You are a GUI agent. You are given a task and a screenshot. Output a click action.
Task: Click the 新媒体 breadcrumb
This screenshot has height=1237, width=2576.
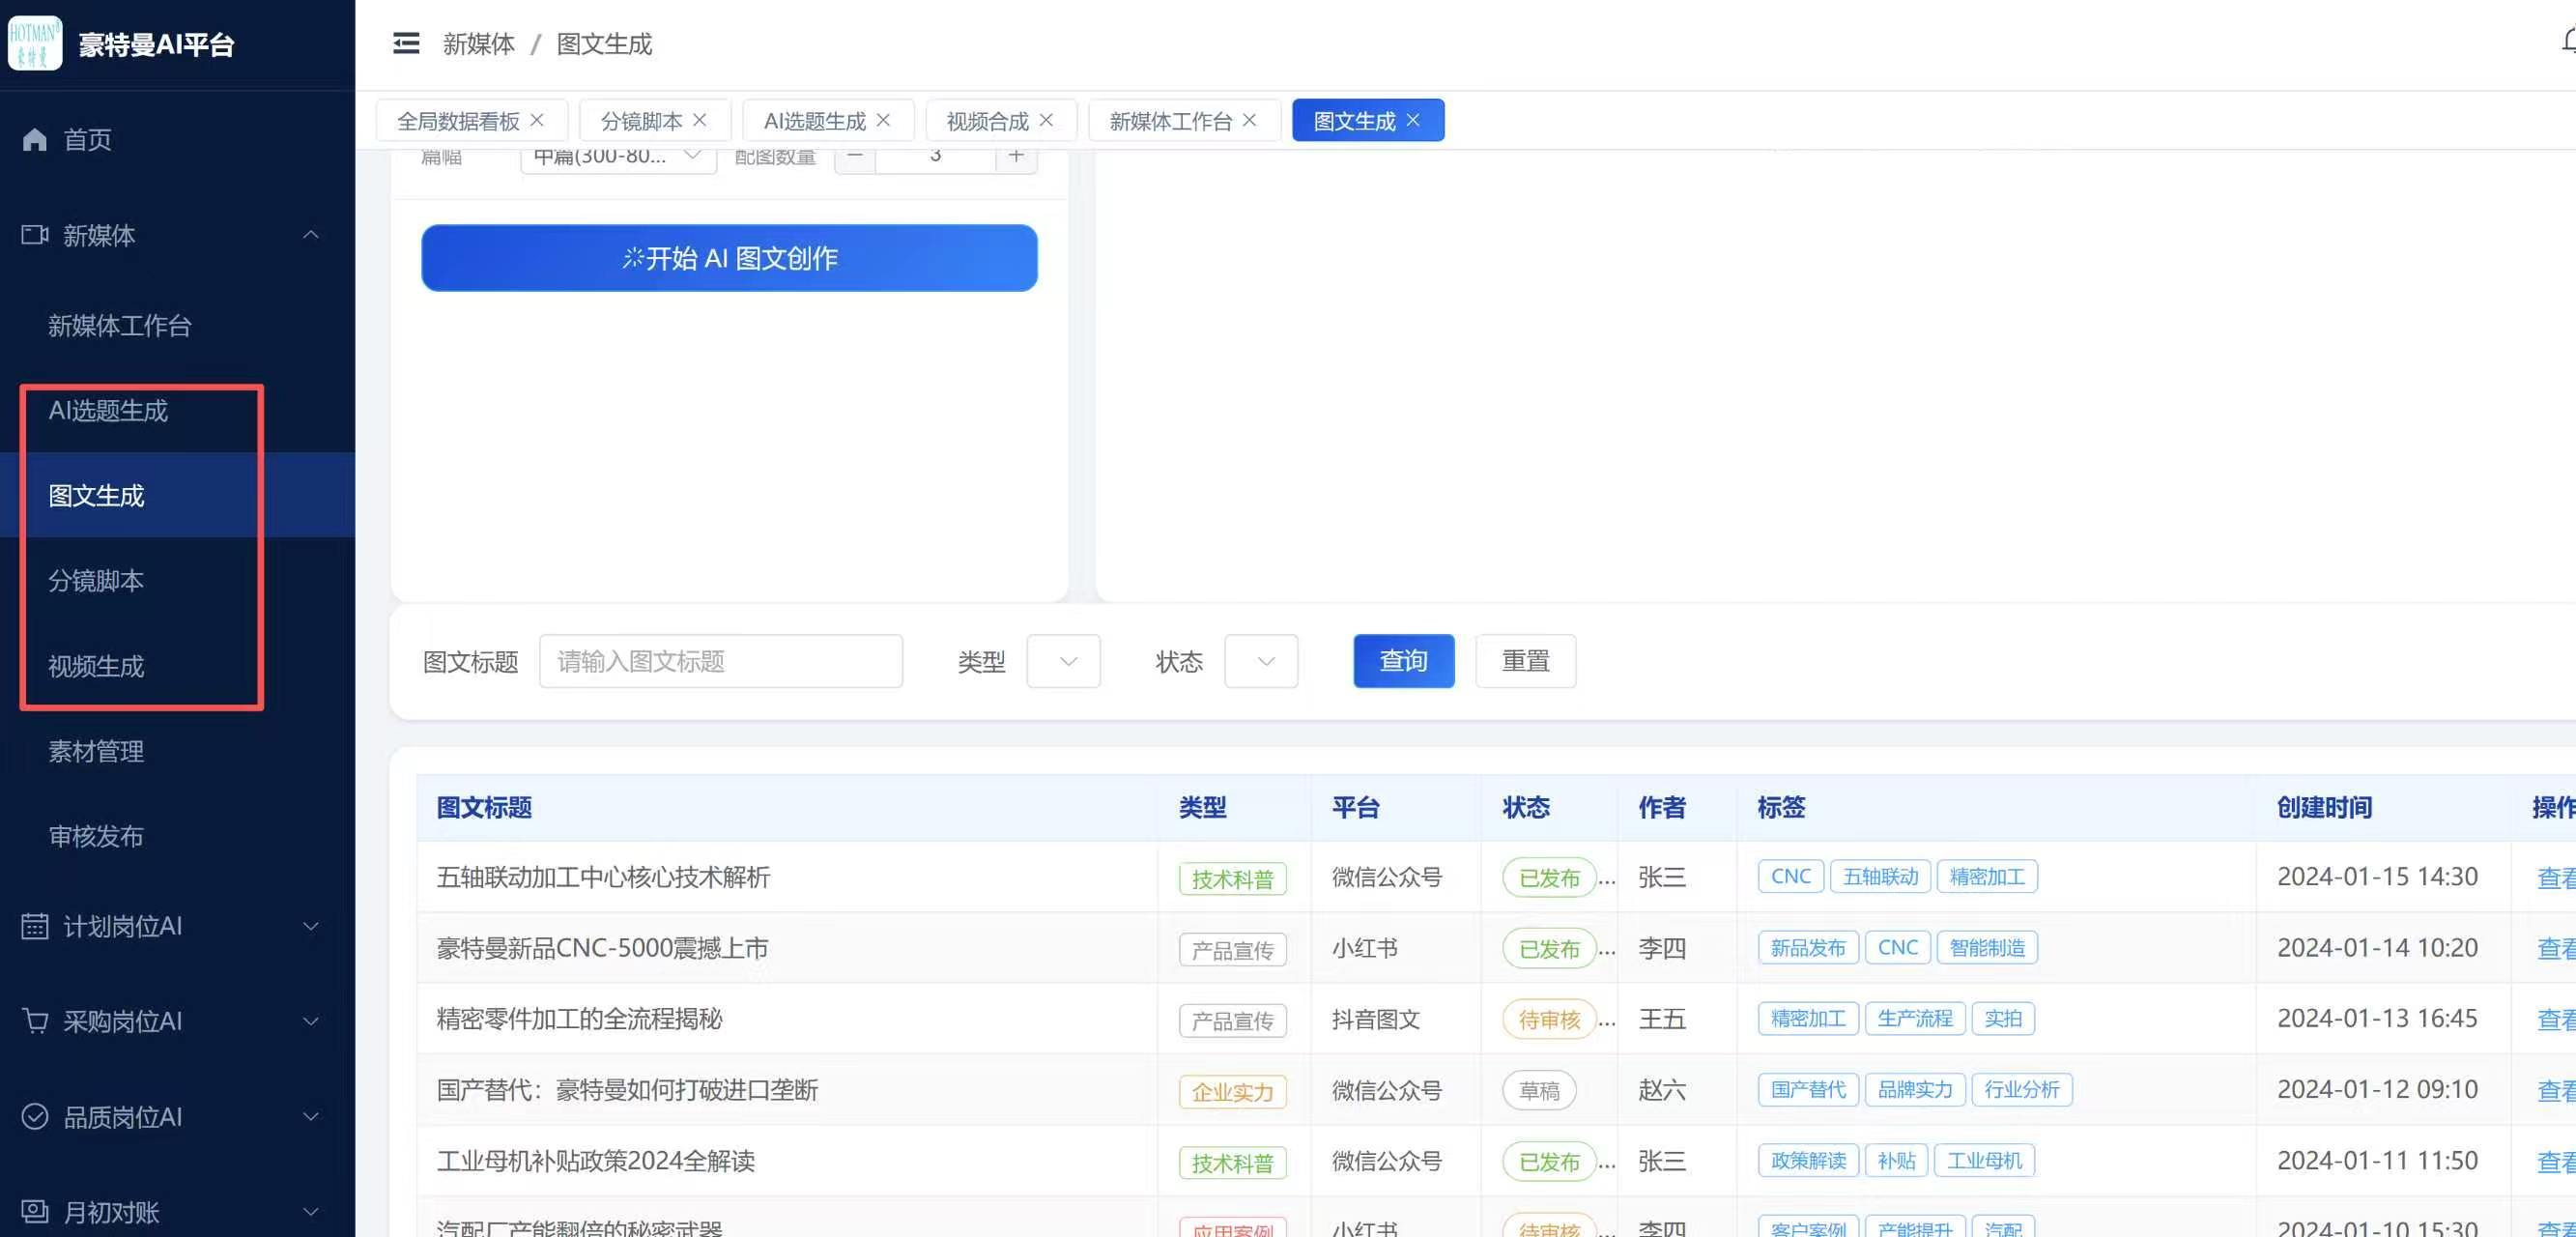tap(479, 44)
